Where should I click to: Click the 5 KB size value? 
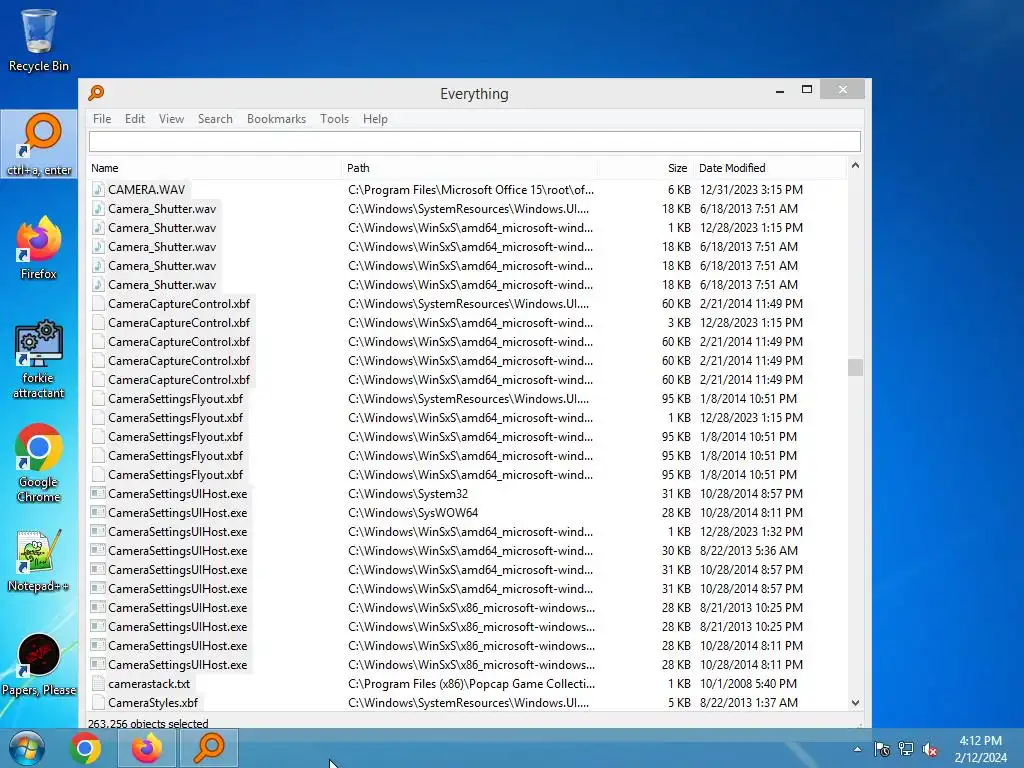679,703
